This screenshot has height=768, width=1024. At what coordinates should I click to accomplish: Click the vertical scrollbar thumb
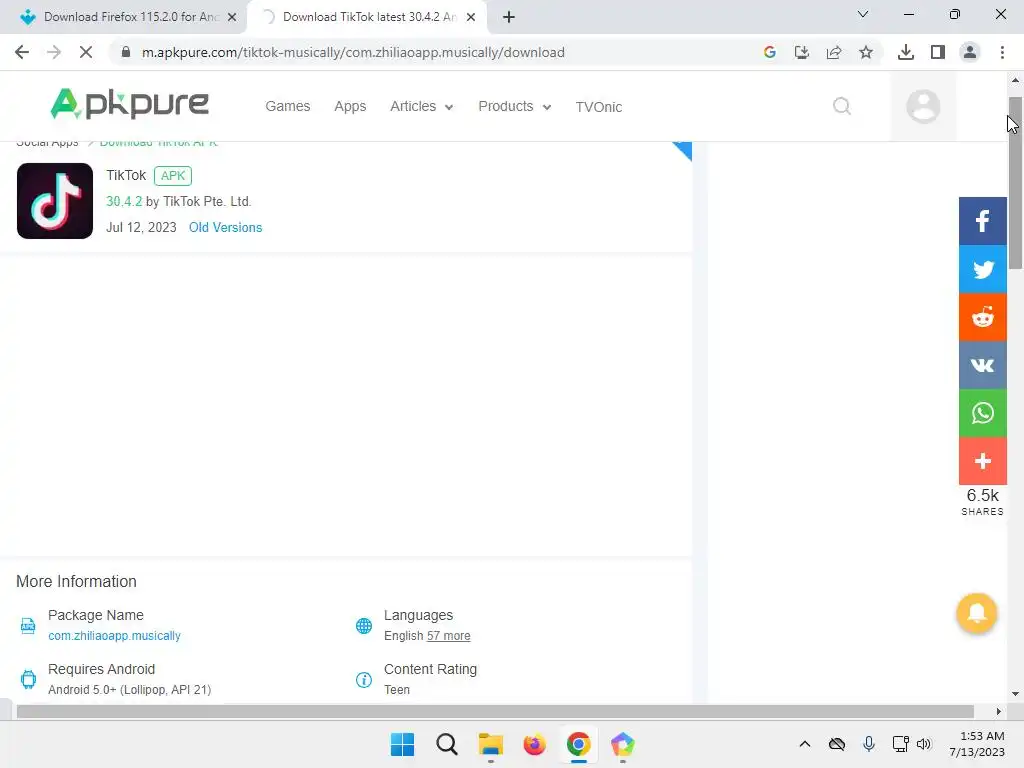tap(1015, 183)
